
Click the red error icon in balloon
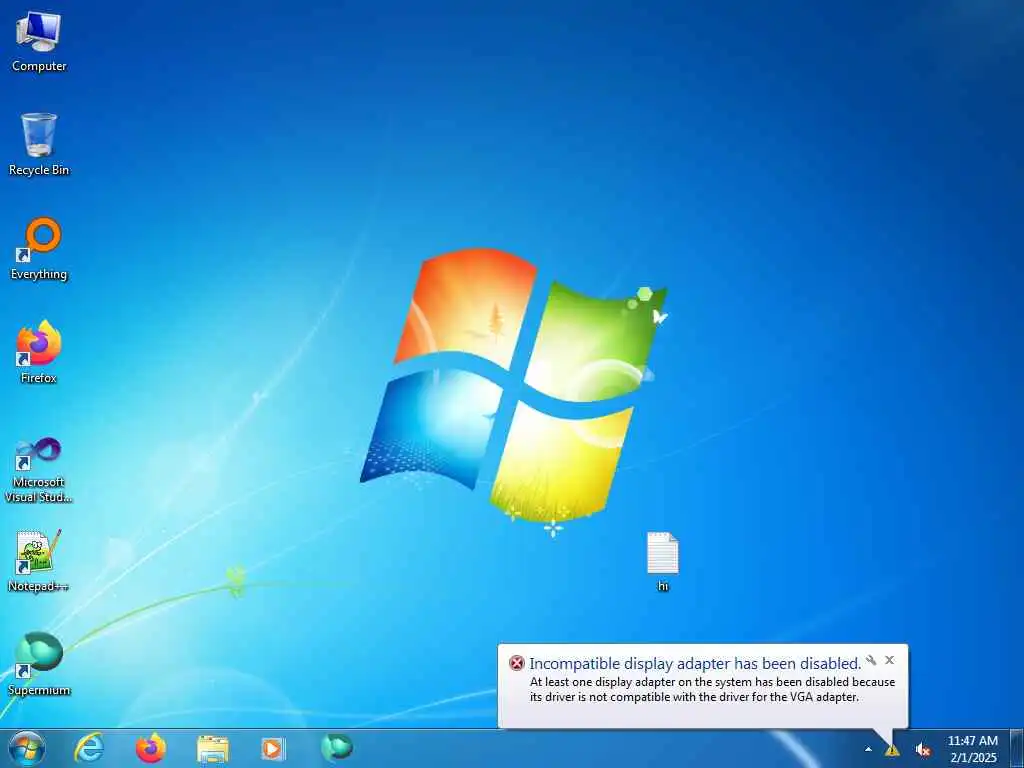[x=517, y=664]
